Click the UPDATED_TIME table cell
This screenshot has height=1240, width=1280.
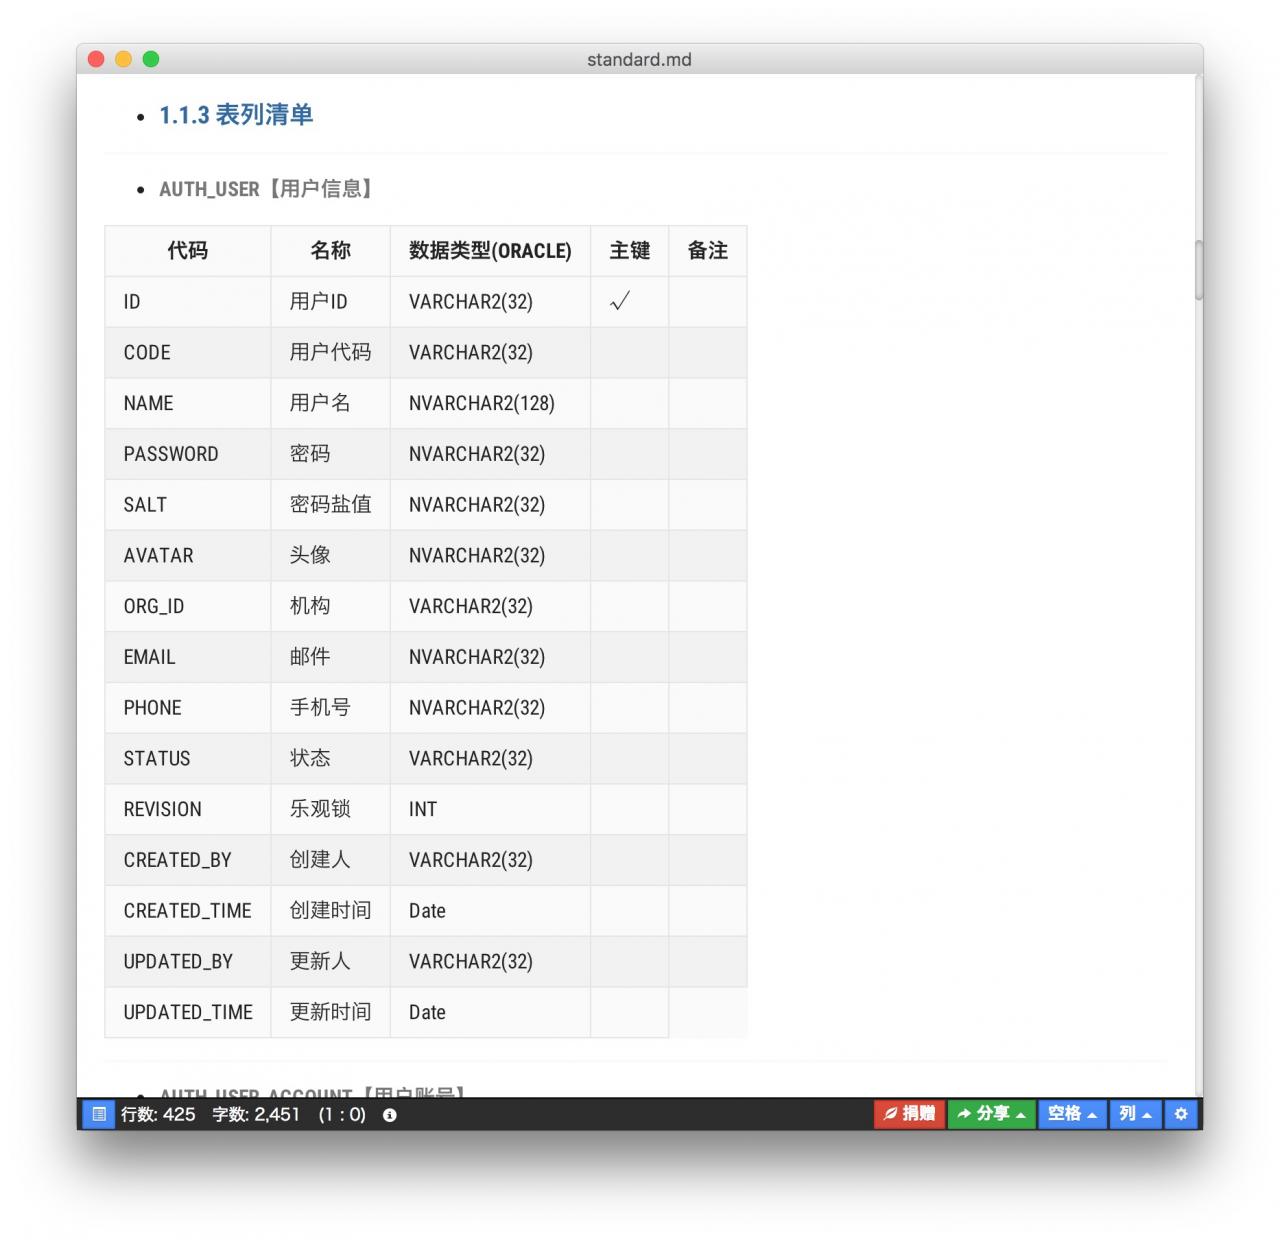tap(188, 1012)
